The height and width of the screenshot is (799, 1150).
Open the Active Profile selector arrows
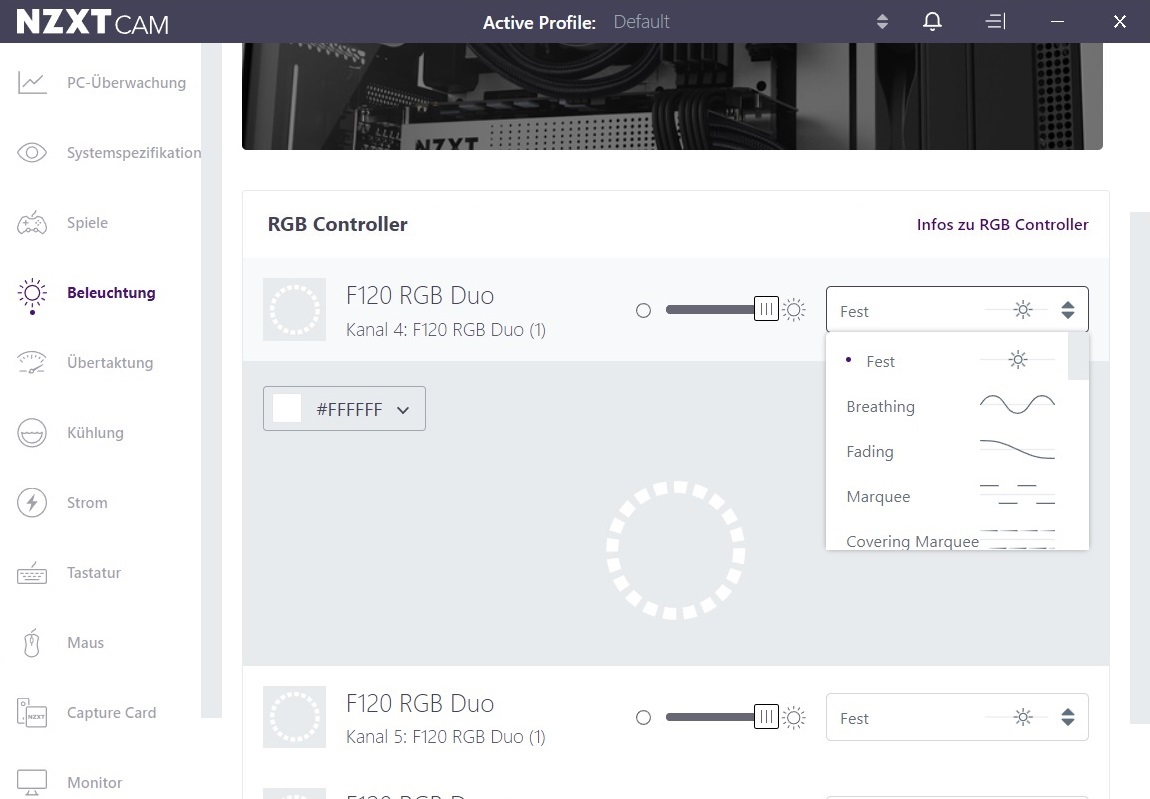point(882,21)
